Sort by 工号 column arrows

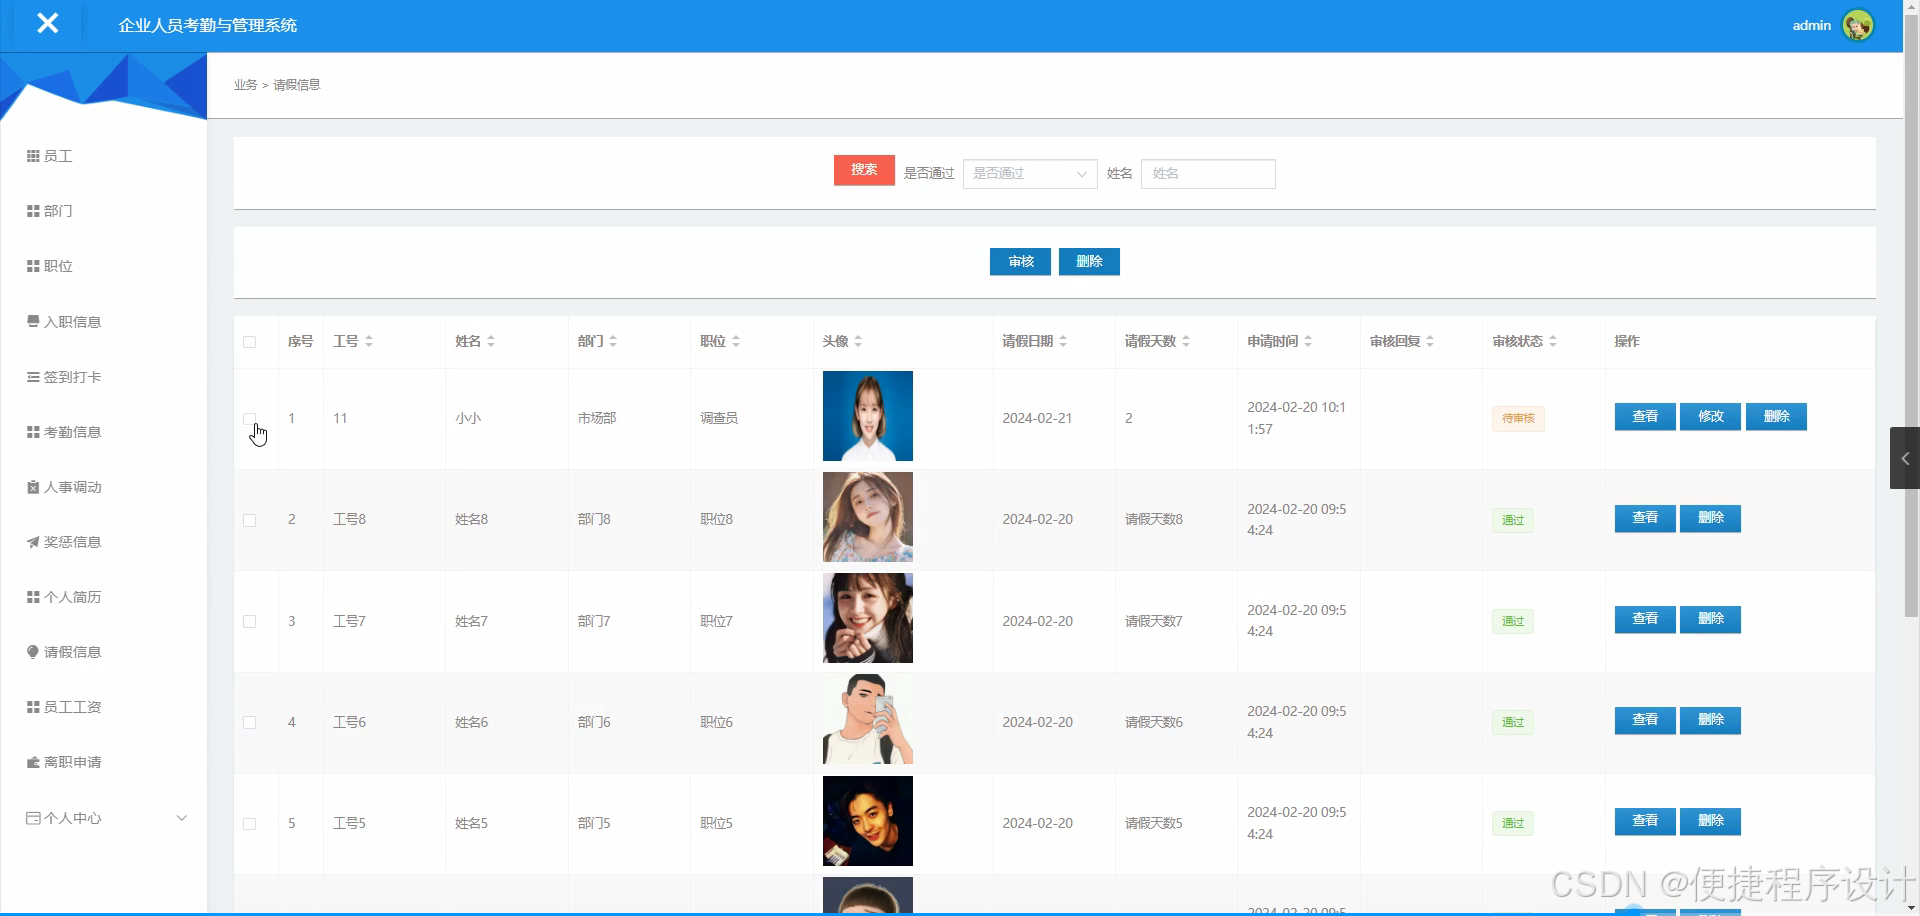point(369,341)
